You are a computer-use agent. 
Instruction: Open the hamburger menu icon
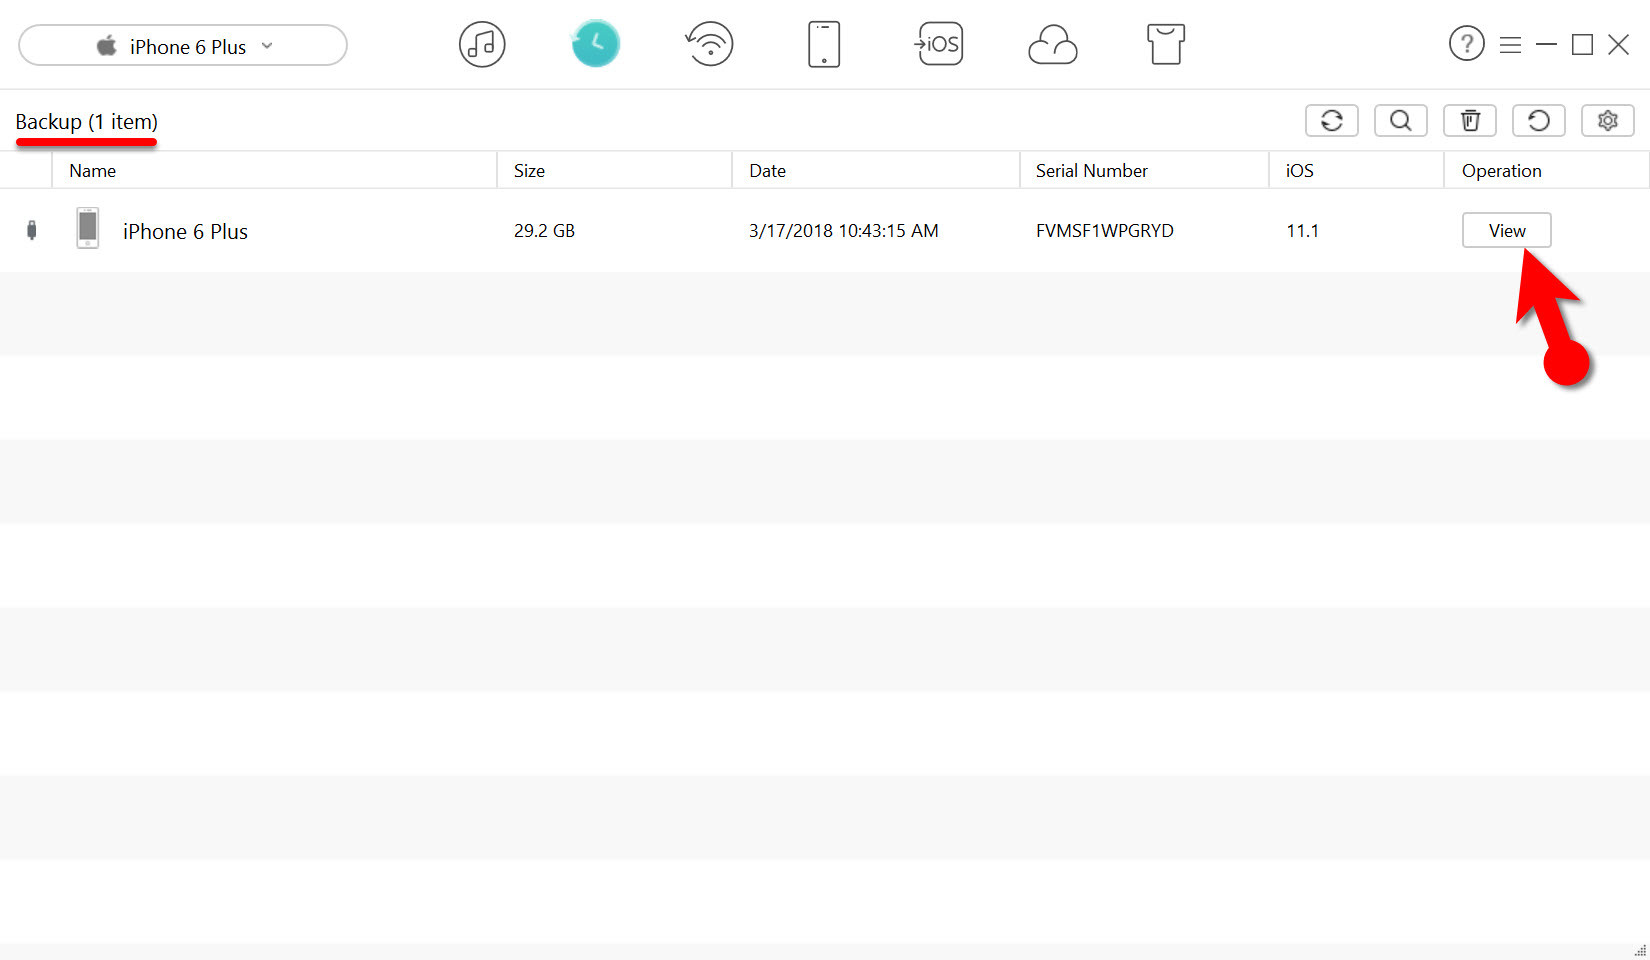pos(1510,45)
